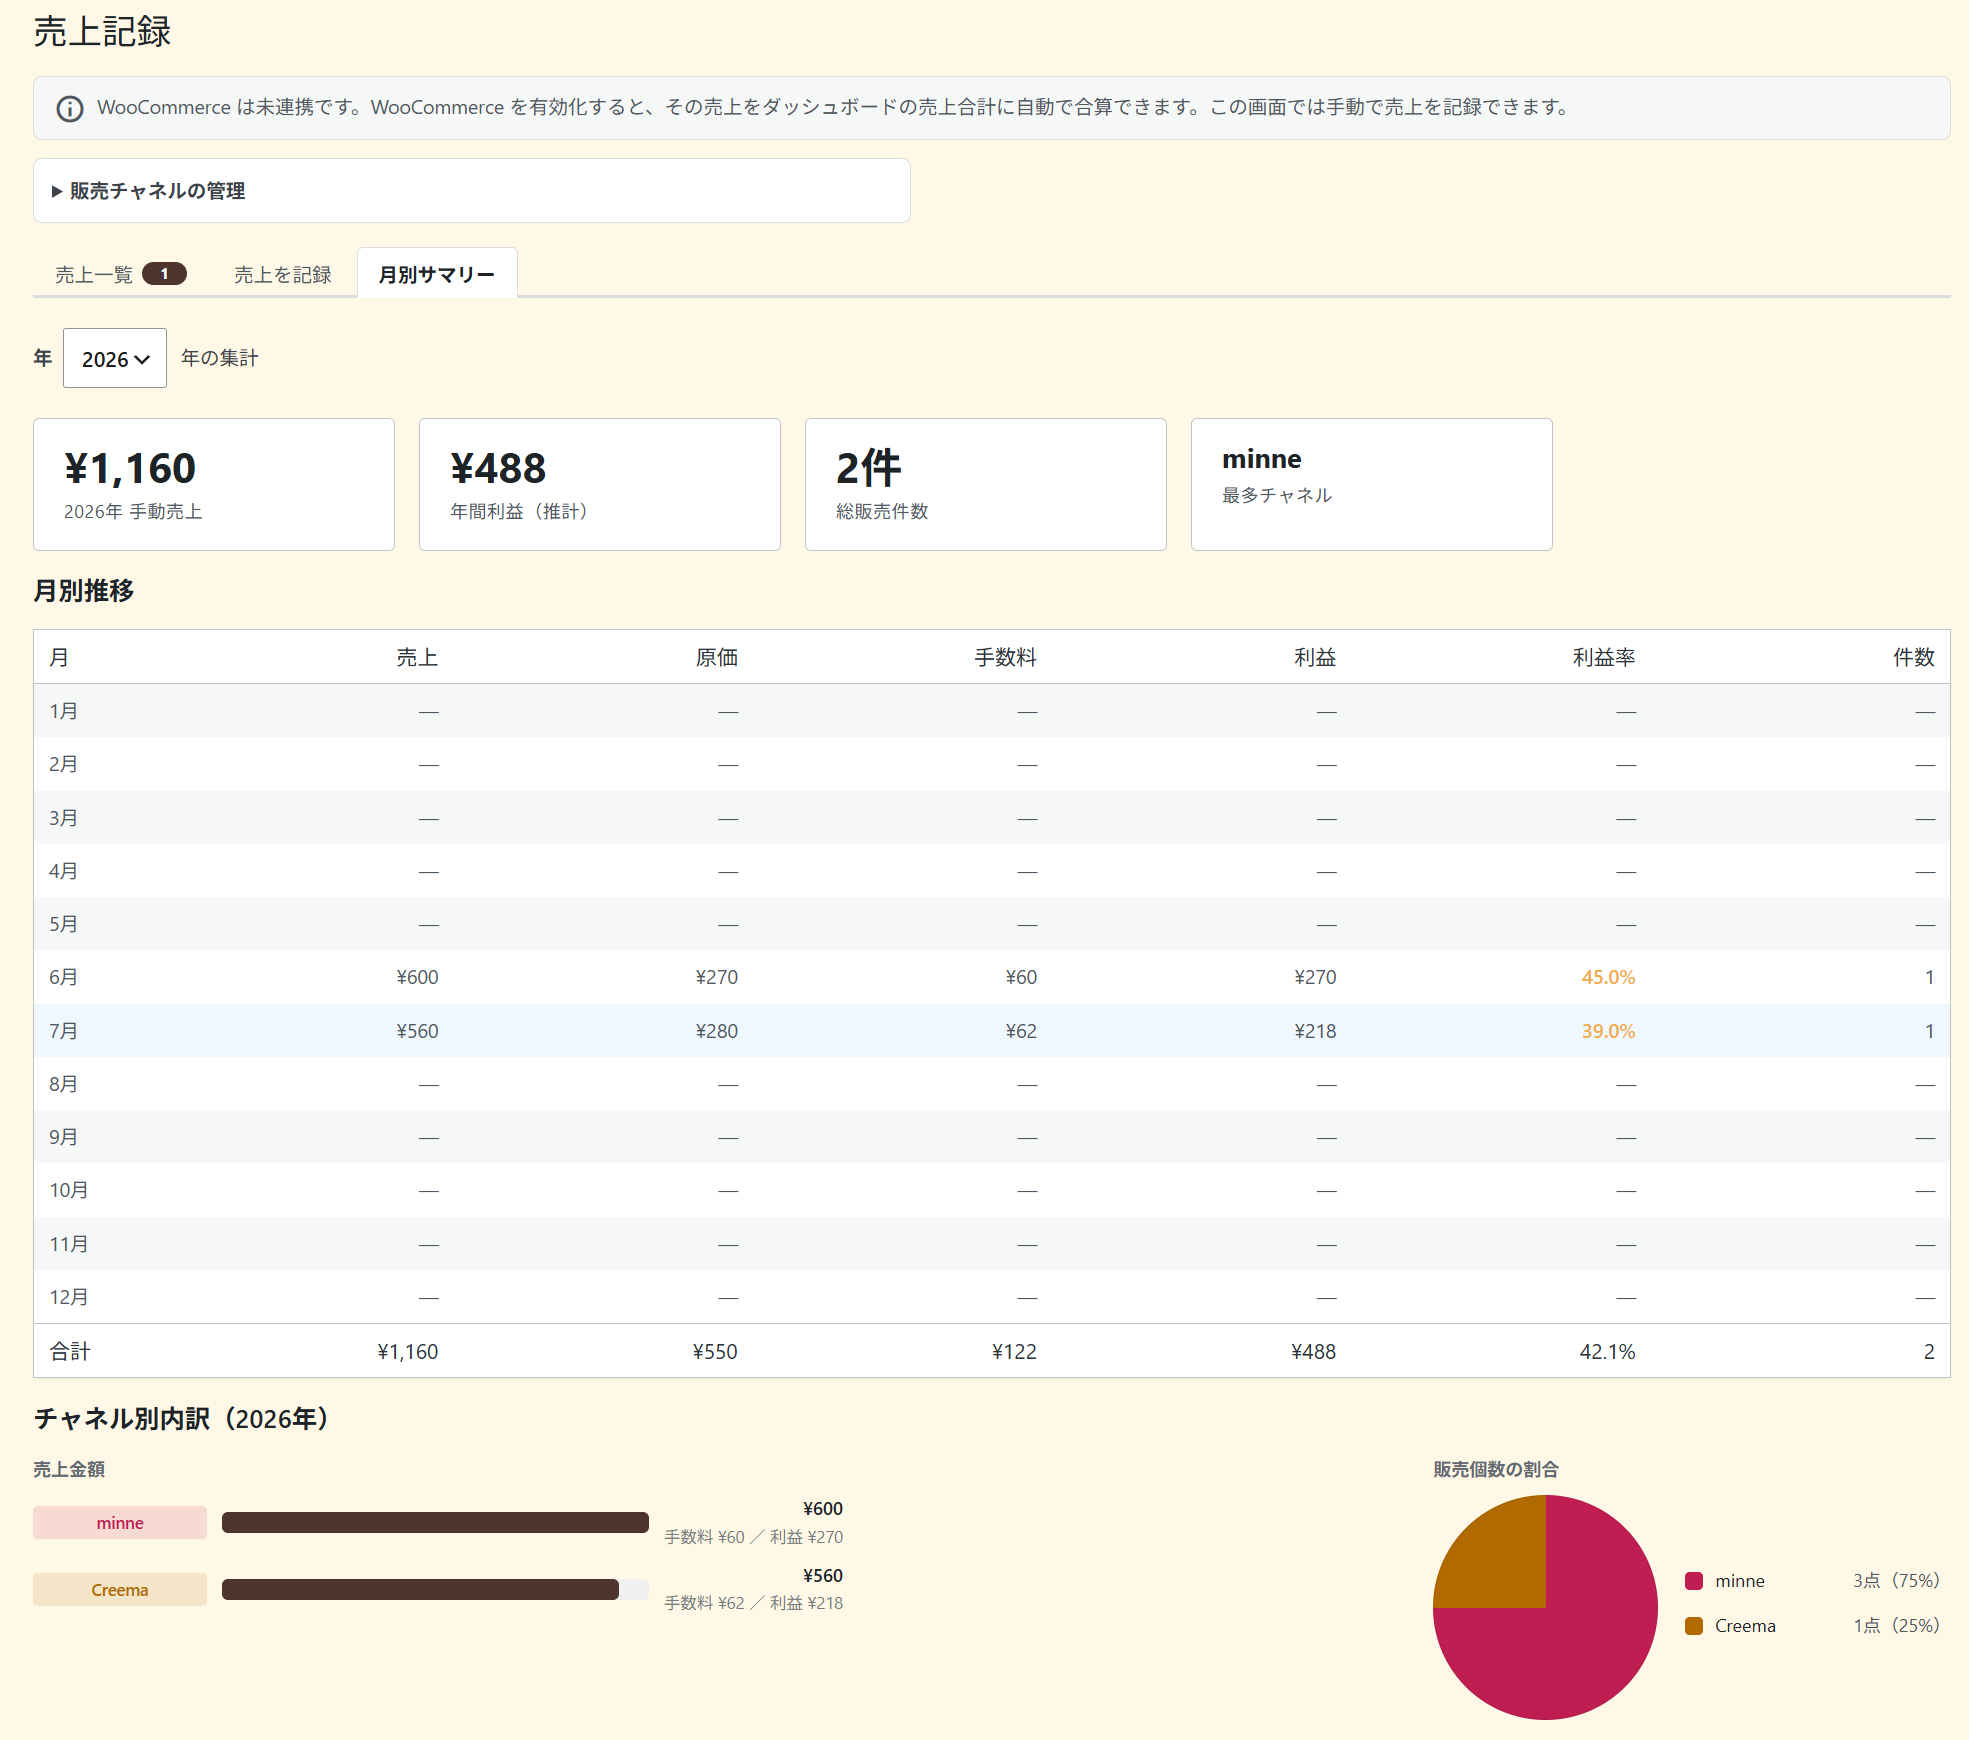This screenshot has height=1740, width=1969.
Task: Click the minne channel tag
Action: (120, 1523)
